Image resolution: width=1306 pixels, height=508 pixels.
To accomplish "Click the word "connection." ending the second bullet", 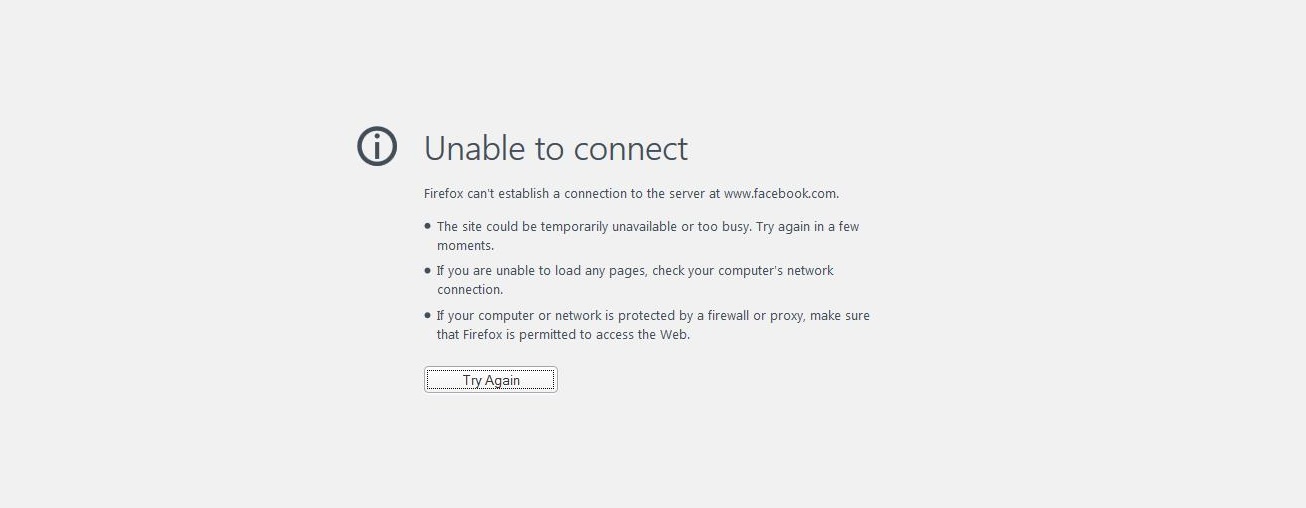I will [x=470, y=290].
